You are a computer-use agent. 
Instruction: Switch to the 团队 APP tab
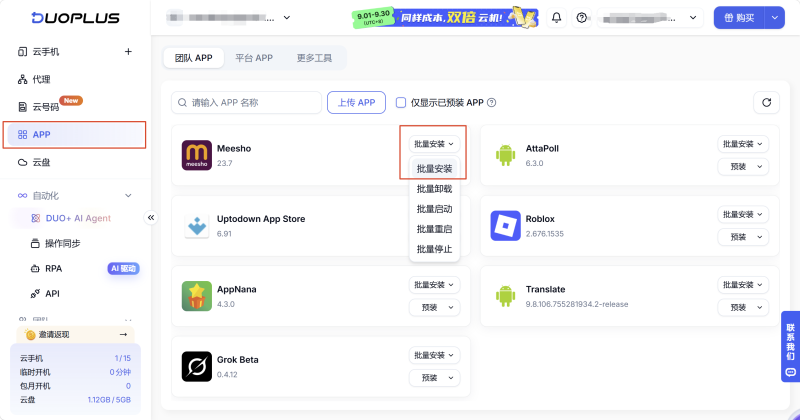coord(193,58)
